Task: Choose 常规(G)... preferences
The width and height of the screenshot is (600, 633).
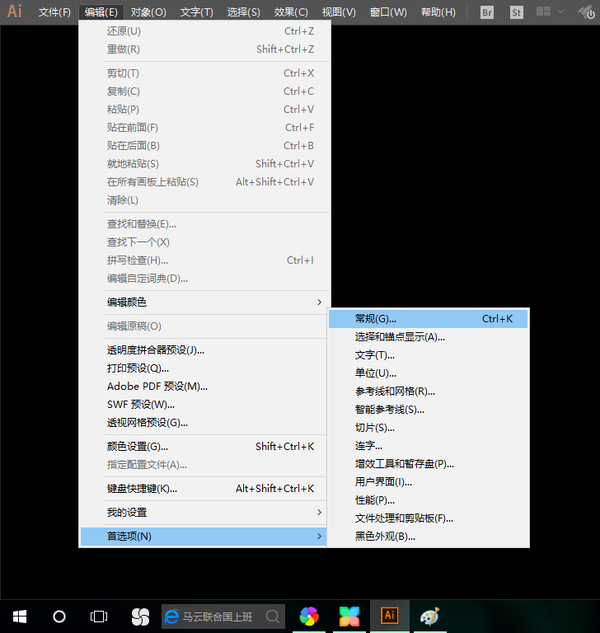Action: click(428, 319)
